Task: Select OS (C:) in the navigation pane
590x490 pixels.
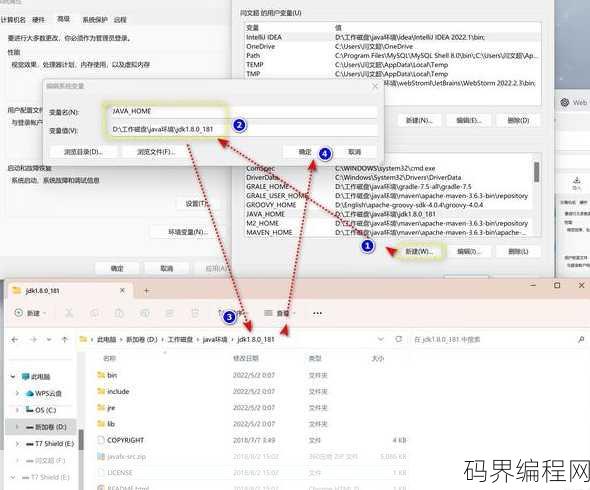Action: point(41,410)
